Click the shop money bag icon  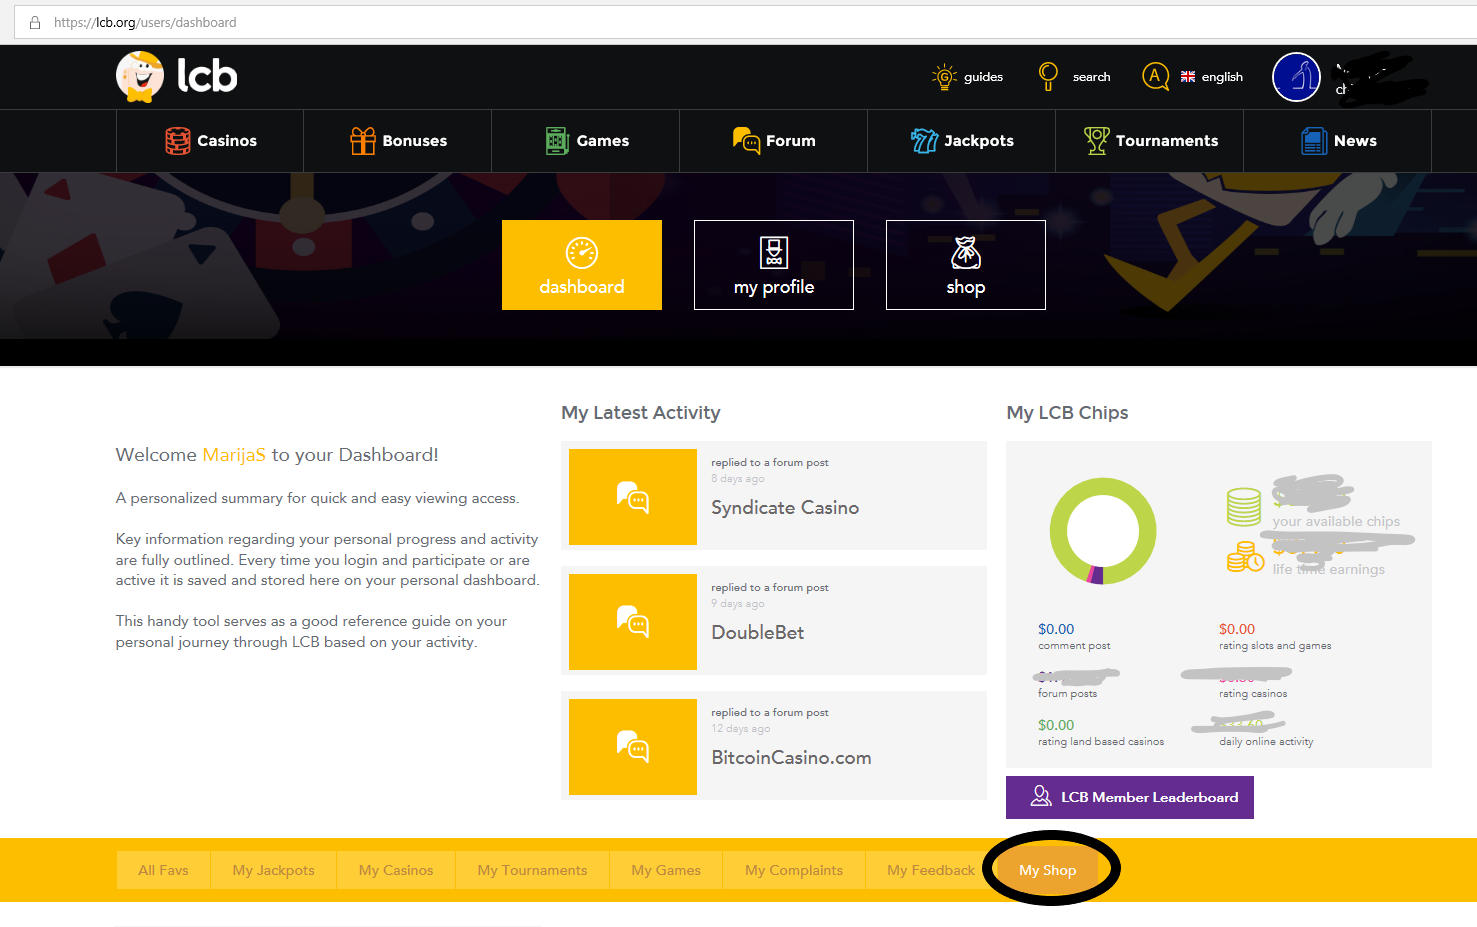click(x=966, y=253)
